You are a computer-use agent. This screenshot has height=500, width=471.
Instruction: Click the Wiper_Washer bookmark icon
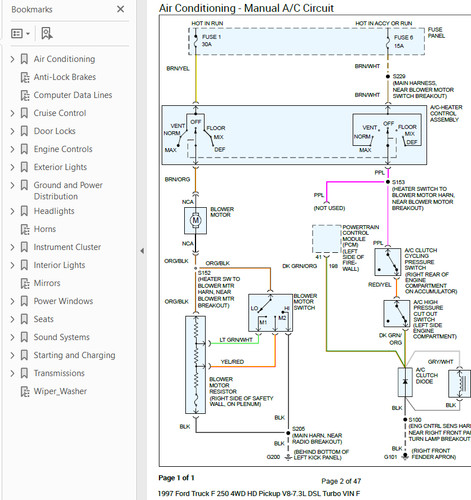[x=25, y=391]
